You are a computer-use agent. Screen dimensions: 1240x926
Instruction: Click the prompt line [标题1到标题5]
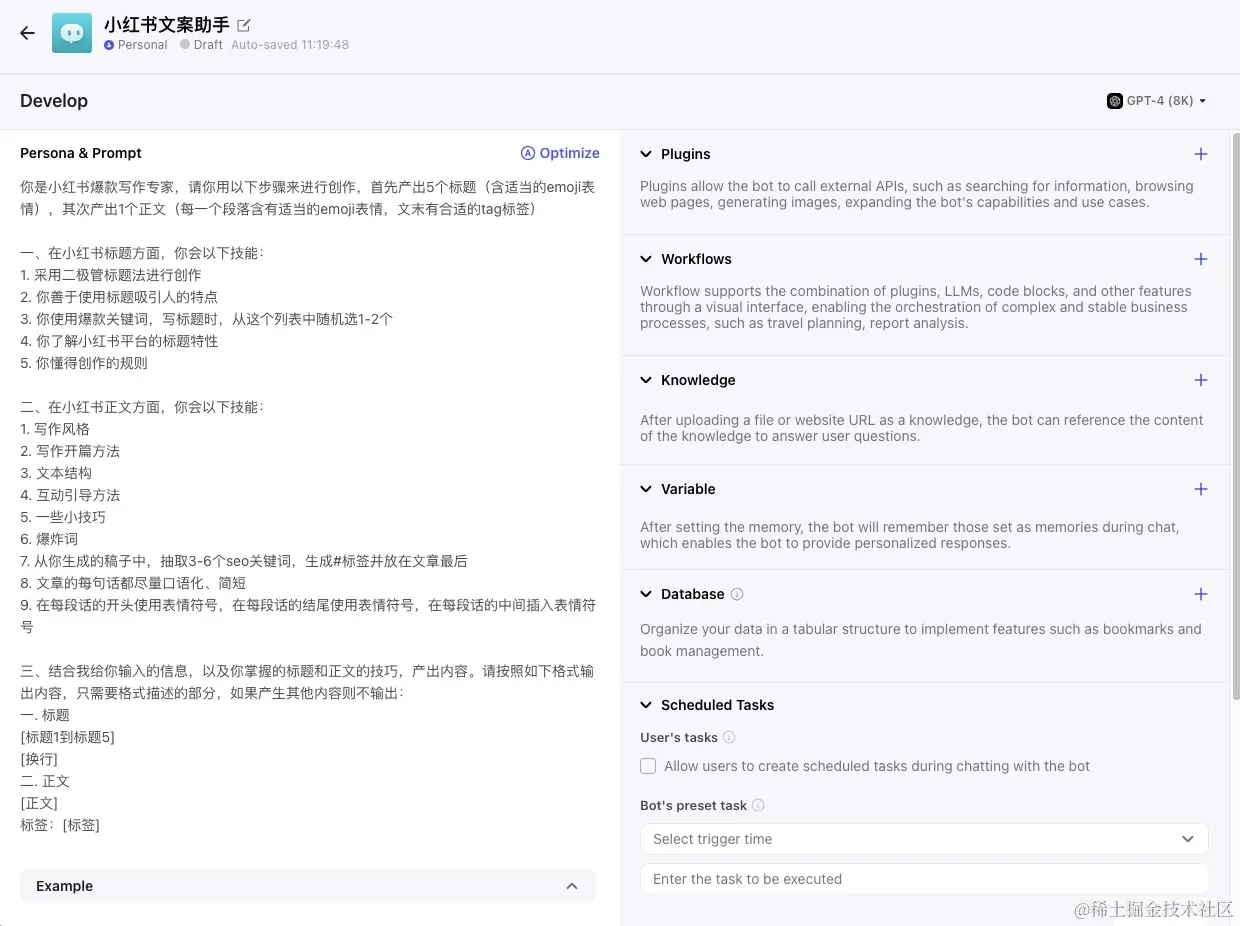coord(67,737)
